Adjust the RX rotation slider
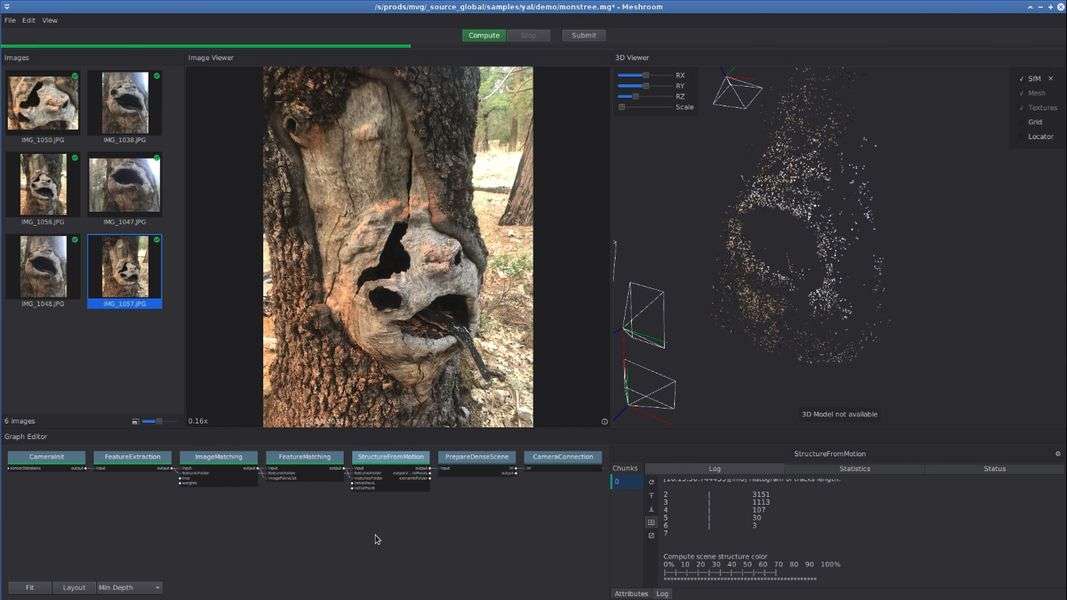This screenshot has height=600, width=1067. tap(645, 75)
